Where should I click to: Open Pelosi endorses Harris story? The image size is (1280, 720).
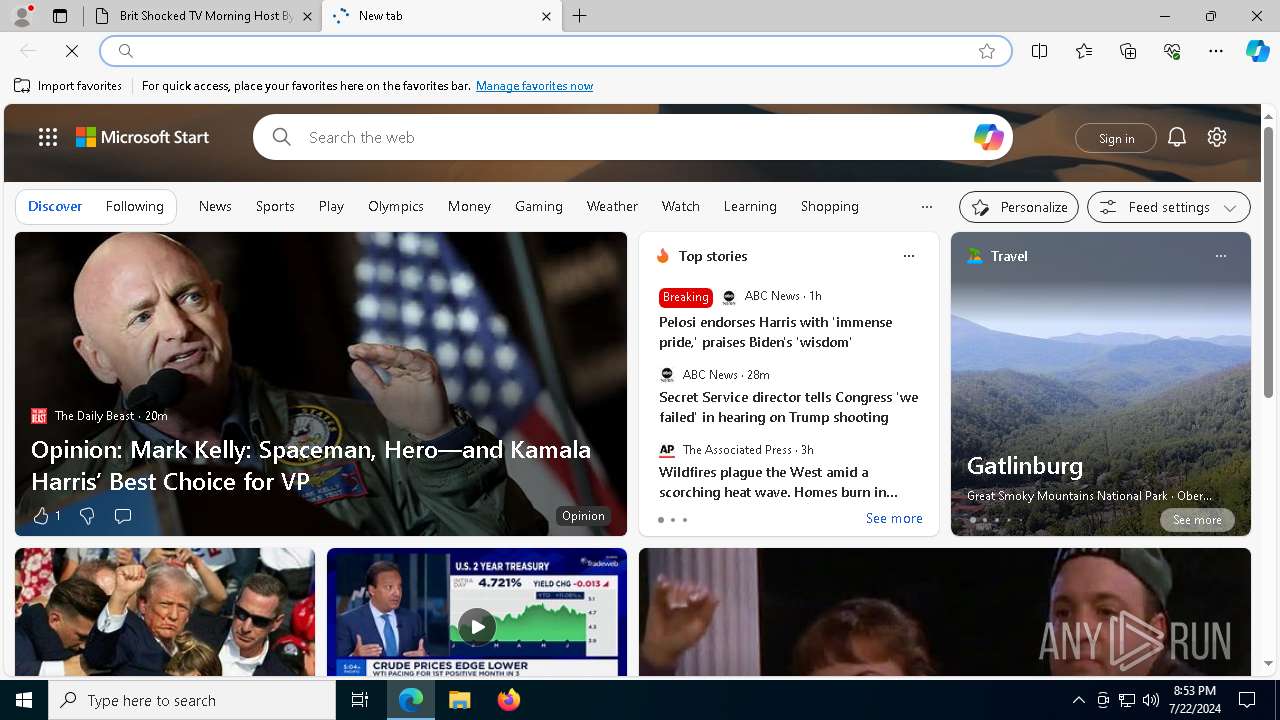[775, 332]
